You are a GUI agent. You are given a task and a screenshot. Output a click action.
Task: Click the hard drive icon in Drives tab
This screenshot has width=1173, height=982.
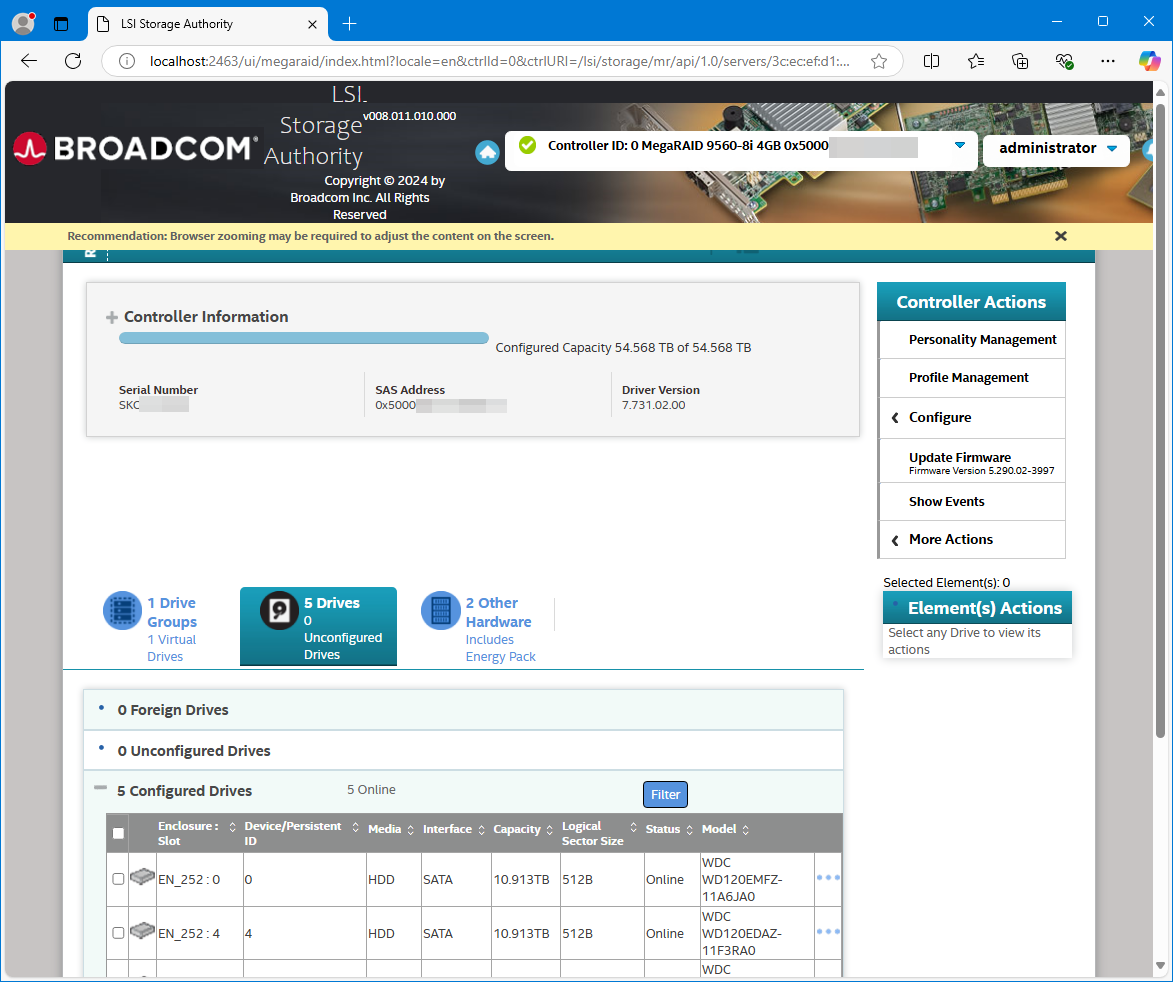coord(279,610)
